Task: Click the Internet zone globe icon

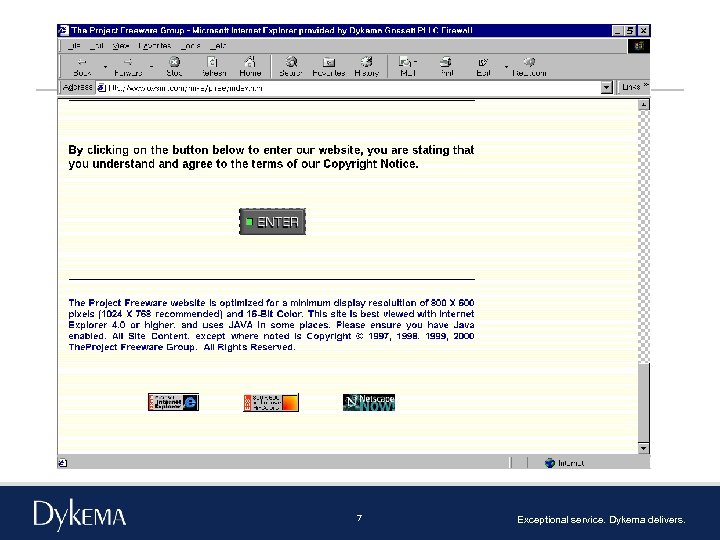Action: pos(550,462)
